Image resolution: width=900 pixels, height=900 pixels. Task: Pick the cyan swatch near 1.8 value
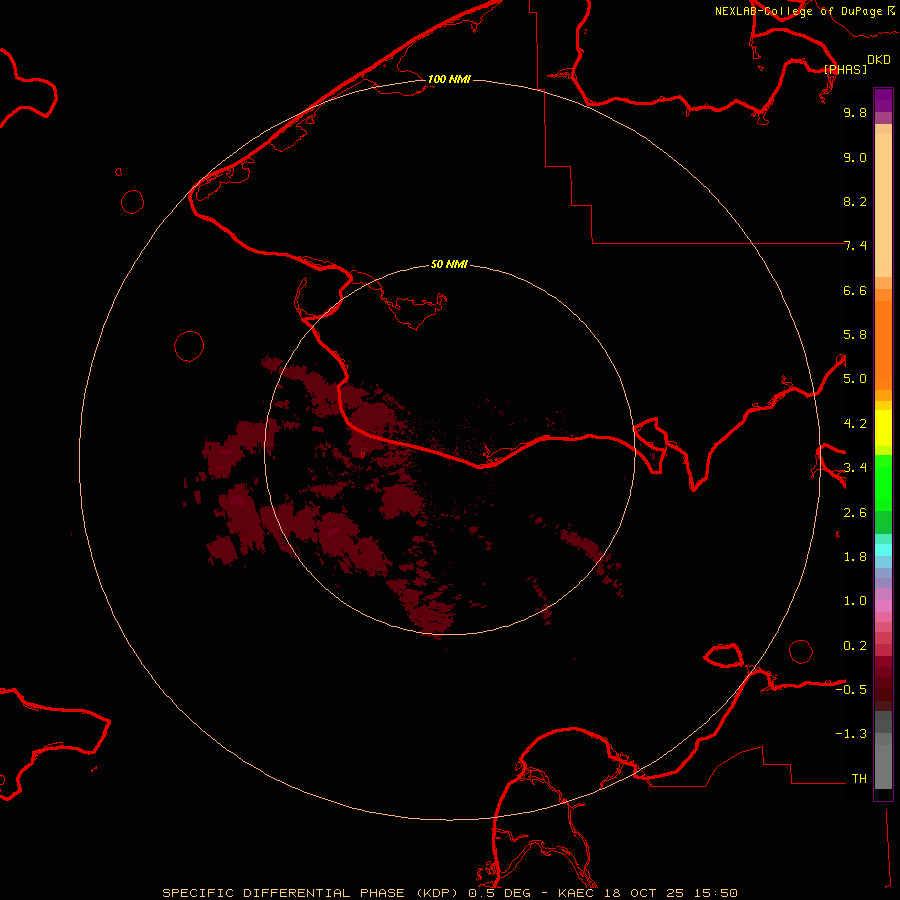[x=883, y=549]
